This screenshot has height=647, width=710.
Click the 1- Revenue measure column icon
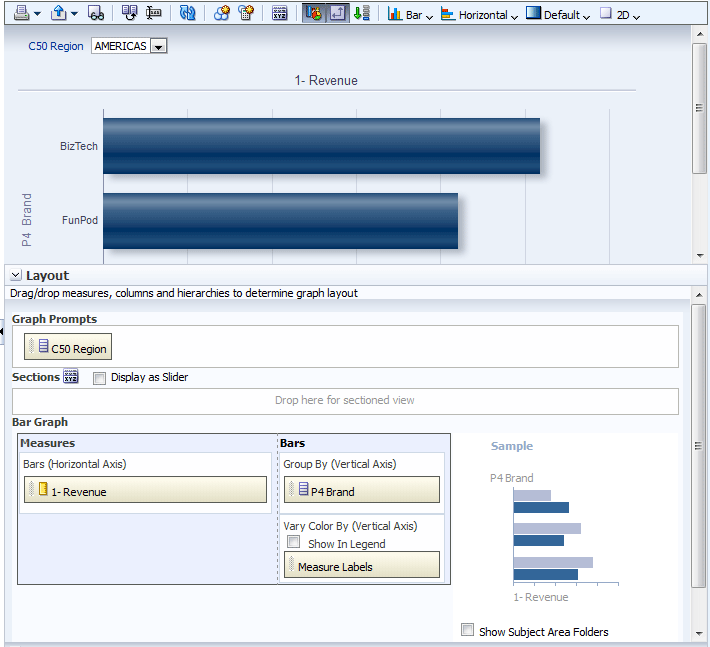[43, 491]
